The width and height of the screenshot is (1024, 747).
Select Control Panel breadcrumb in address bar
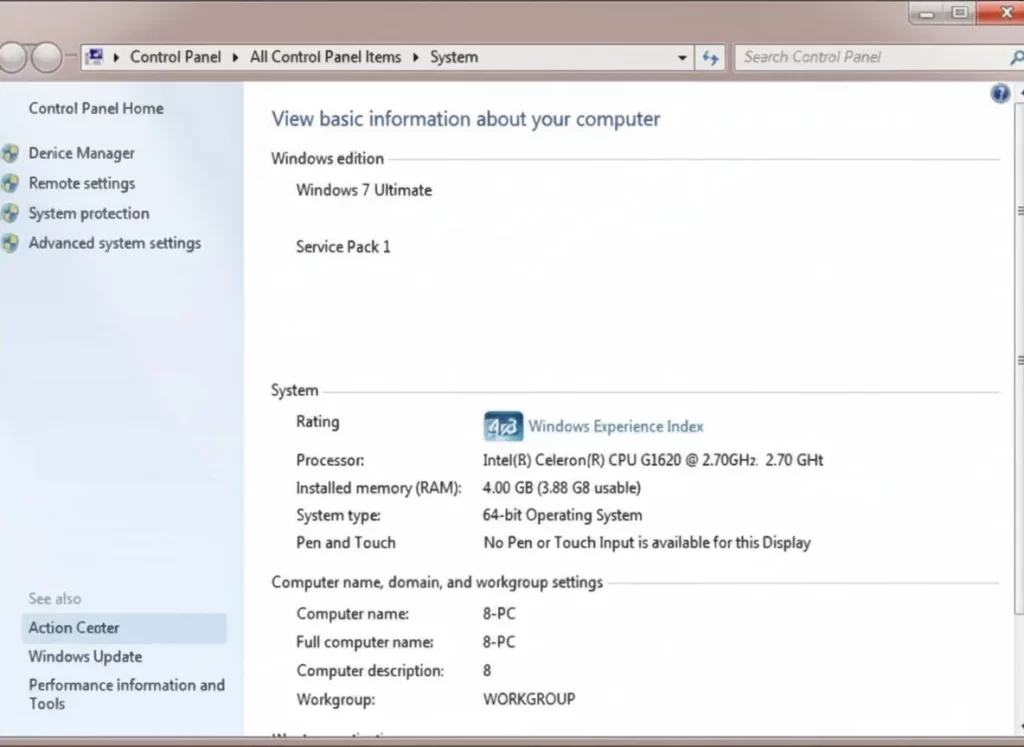pyautogui.click(x=175, y=58)
